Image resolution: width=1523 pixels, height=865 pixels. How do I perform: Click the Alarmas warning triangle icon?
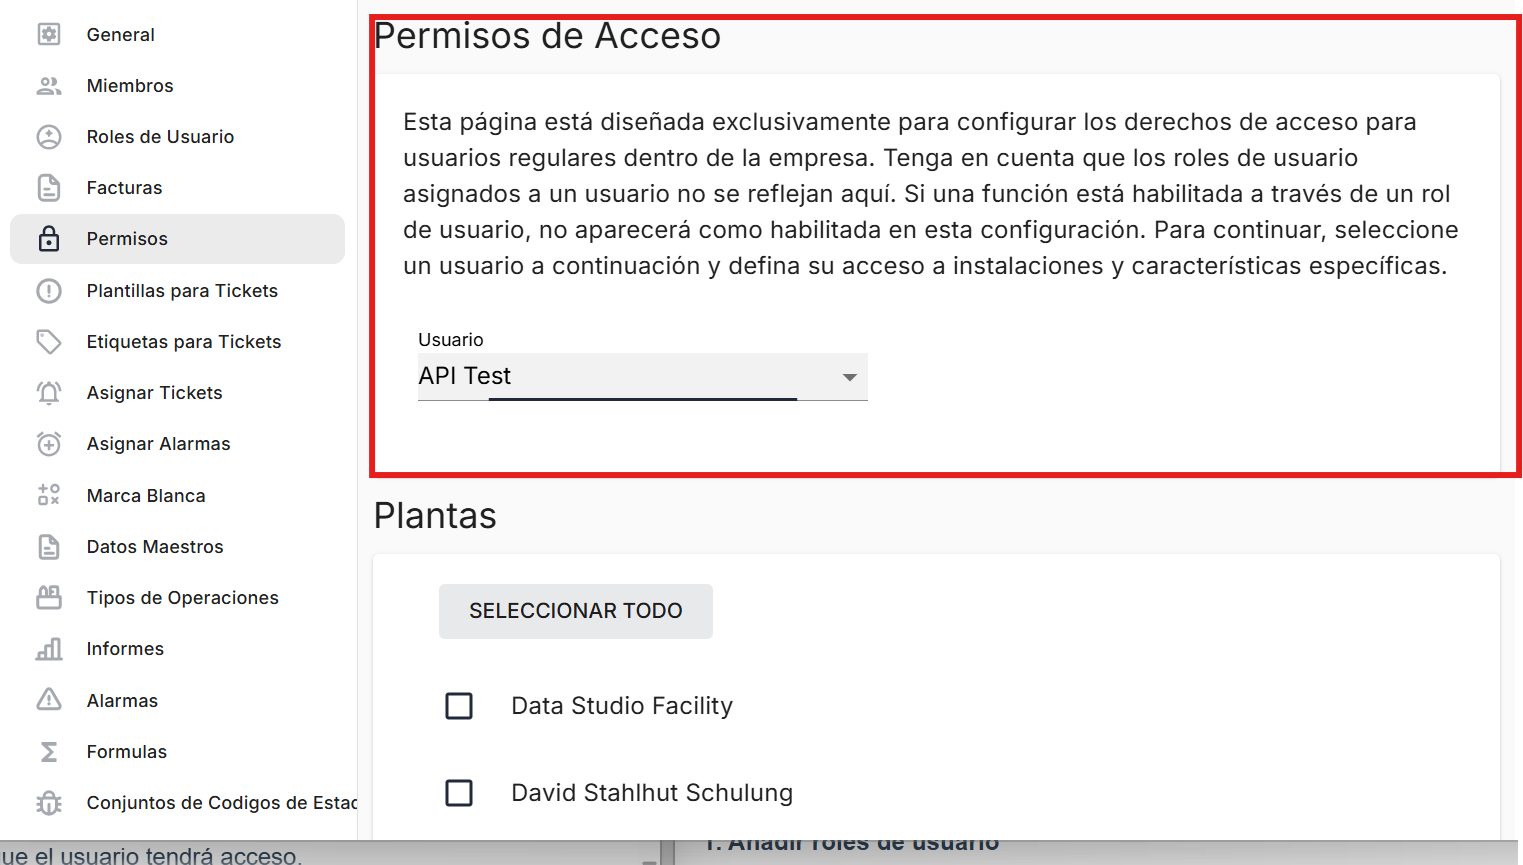tap(49, 700)
